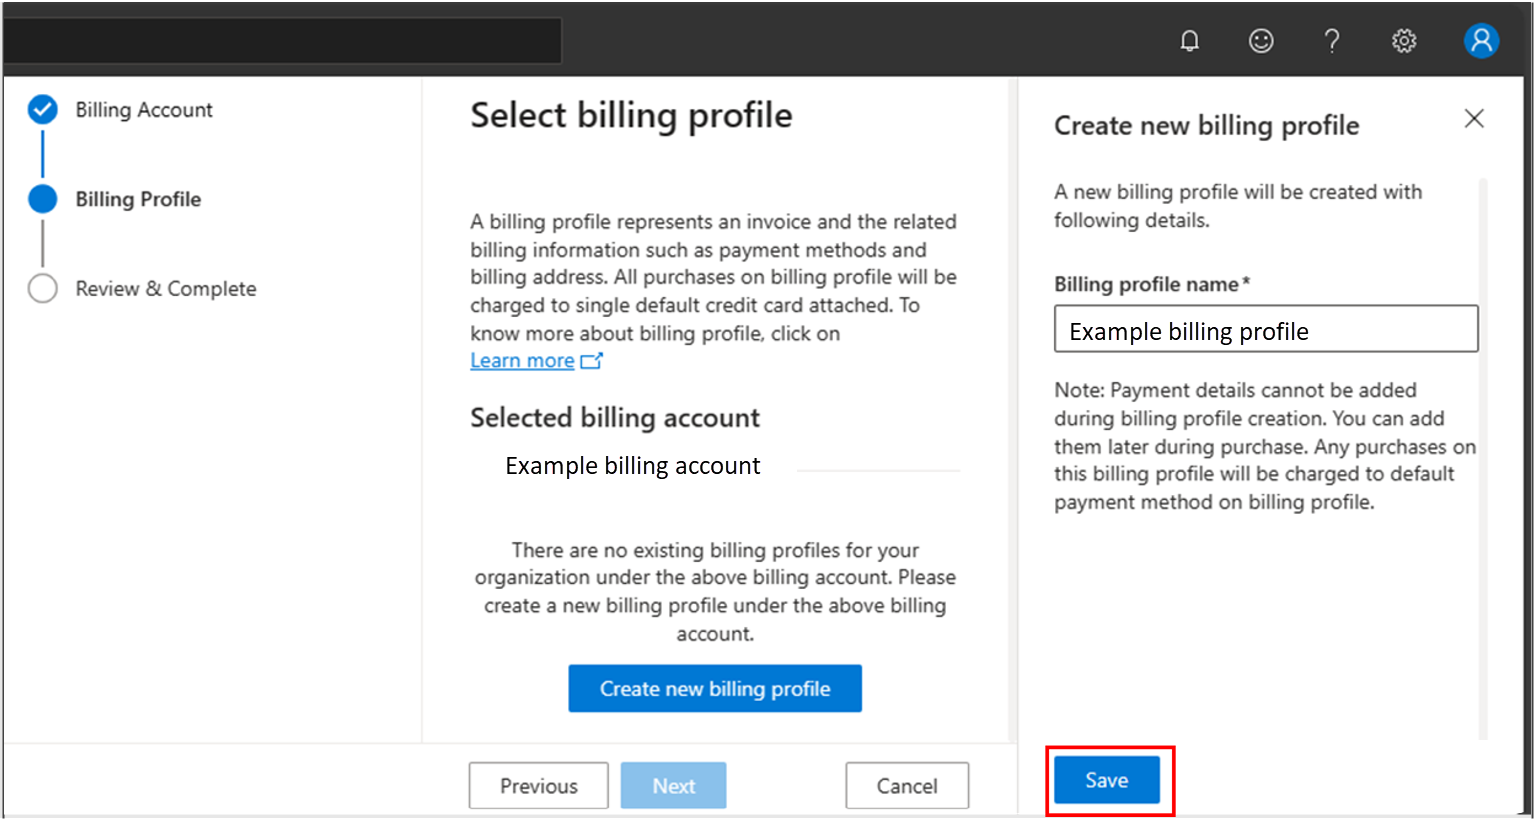Close the Create new billing profile panel
1534x819 pixels.
point(1474,119)
